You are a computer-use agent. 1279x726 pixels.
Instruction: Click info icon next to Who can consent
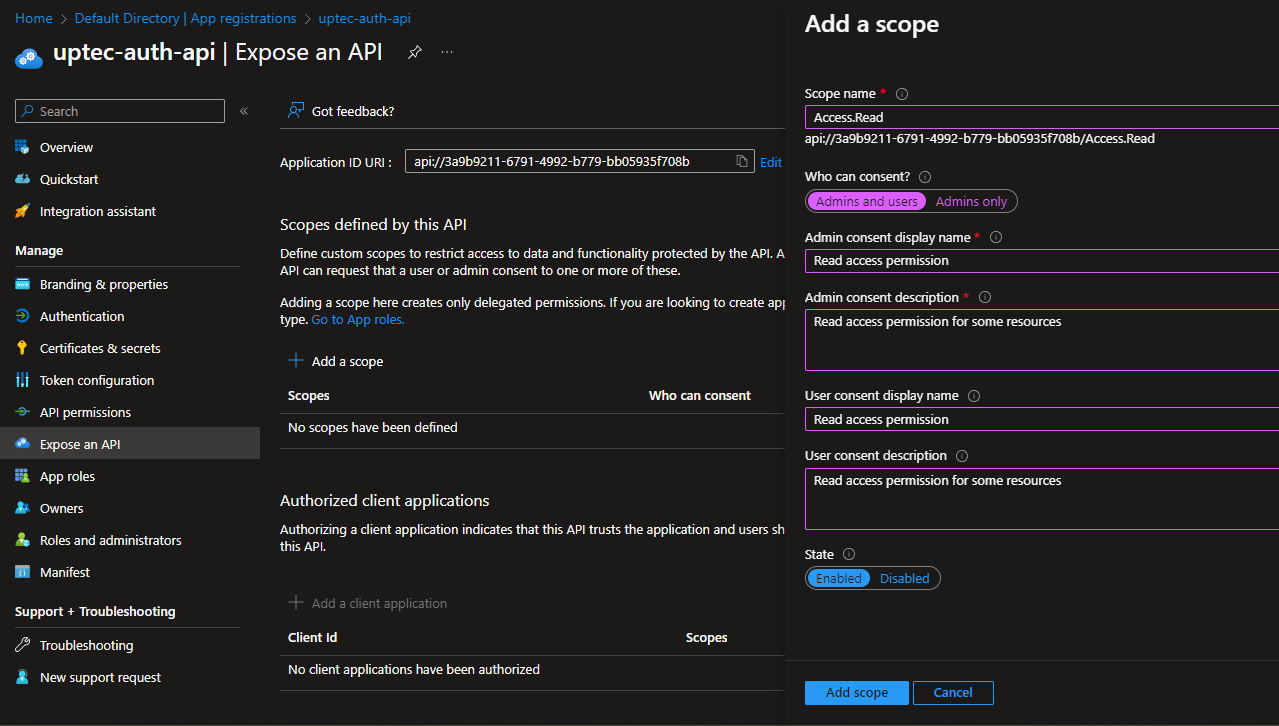pyautogui.click(x=925, y=177)
